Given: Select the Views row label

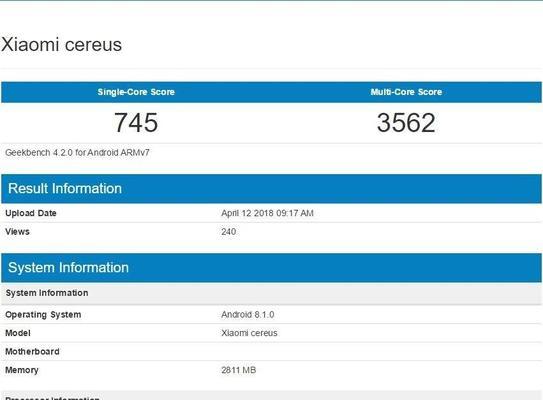Looking at the screenshot, I should 17,232.
